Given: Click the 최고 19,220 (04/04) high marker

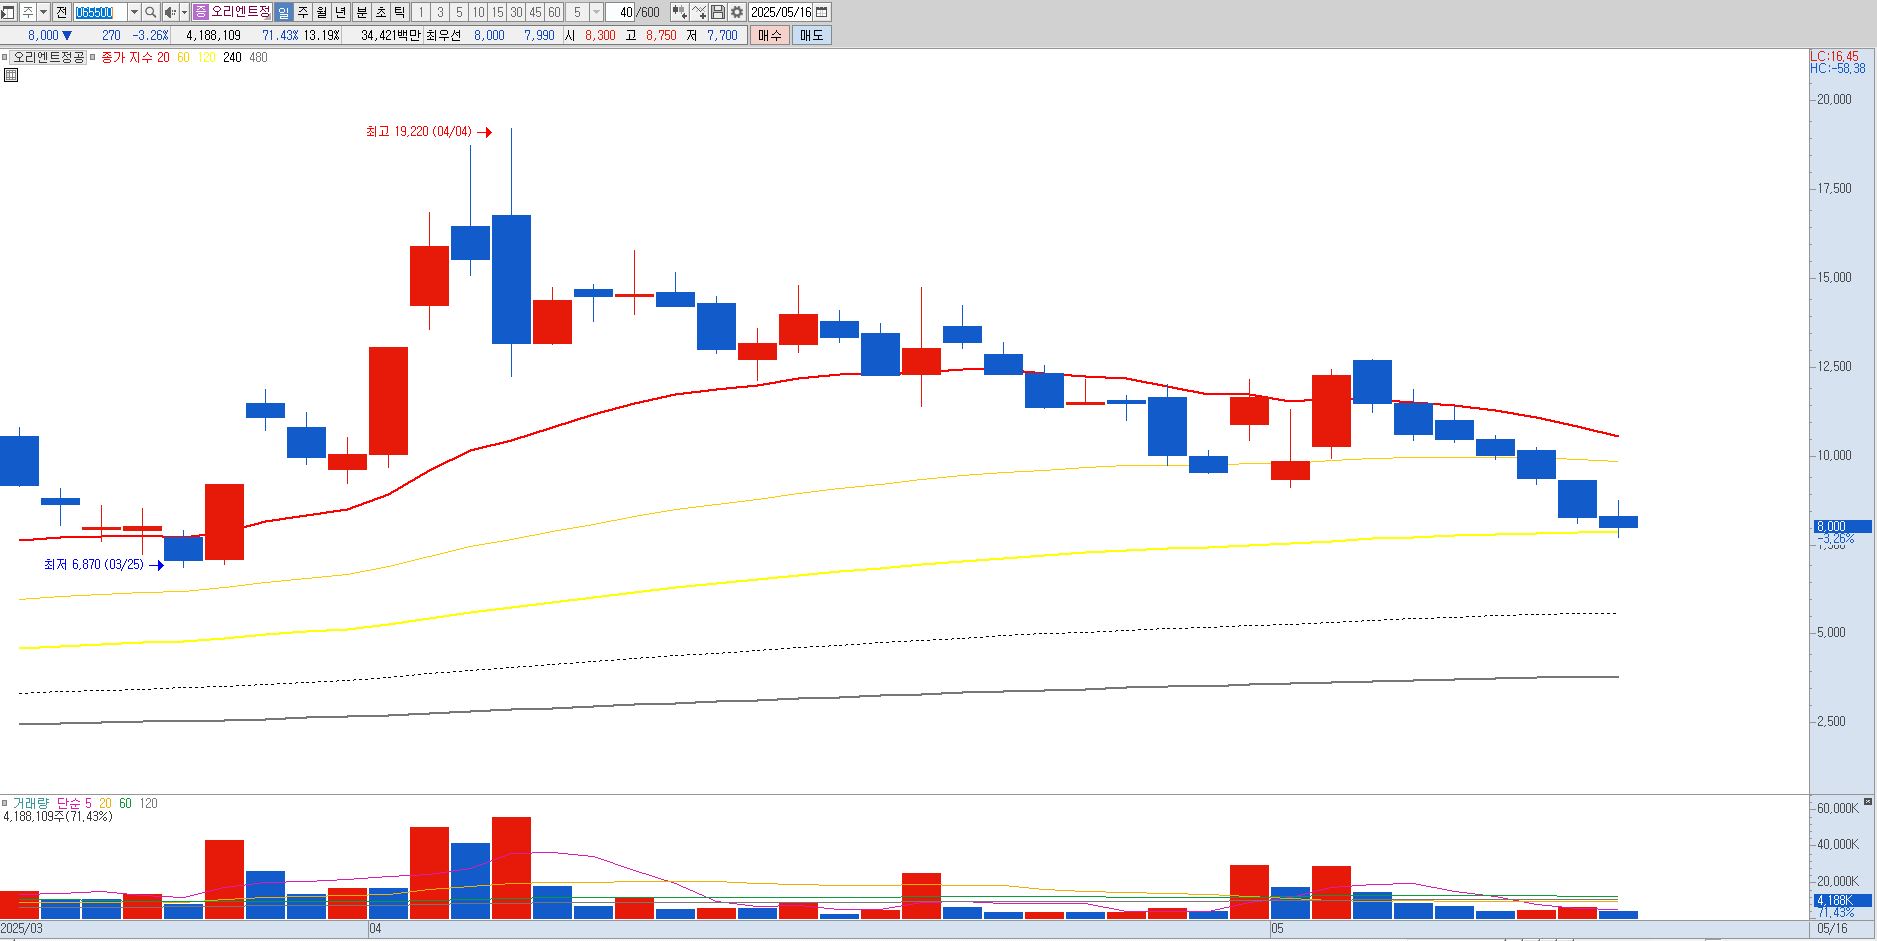Looking at the screenshot, I should click(428, 132).
